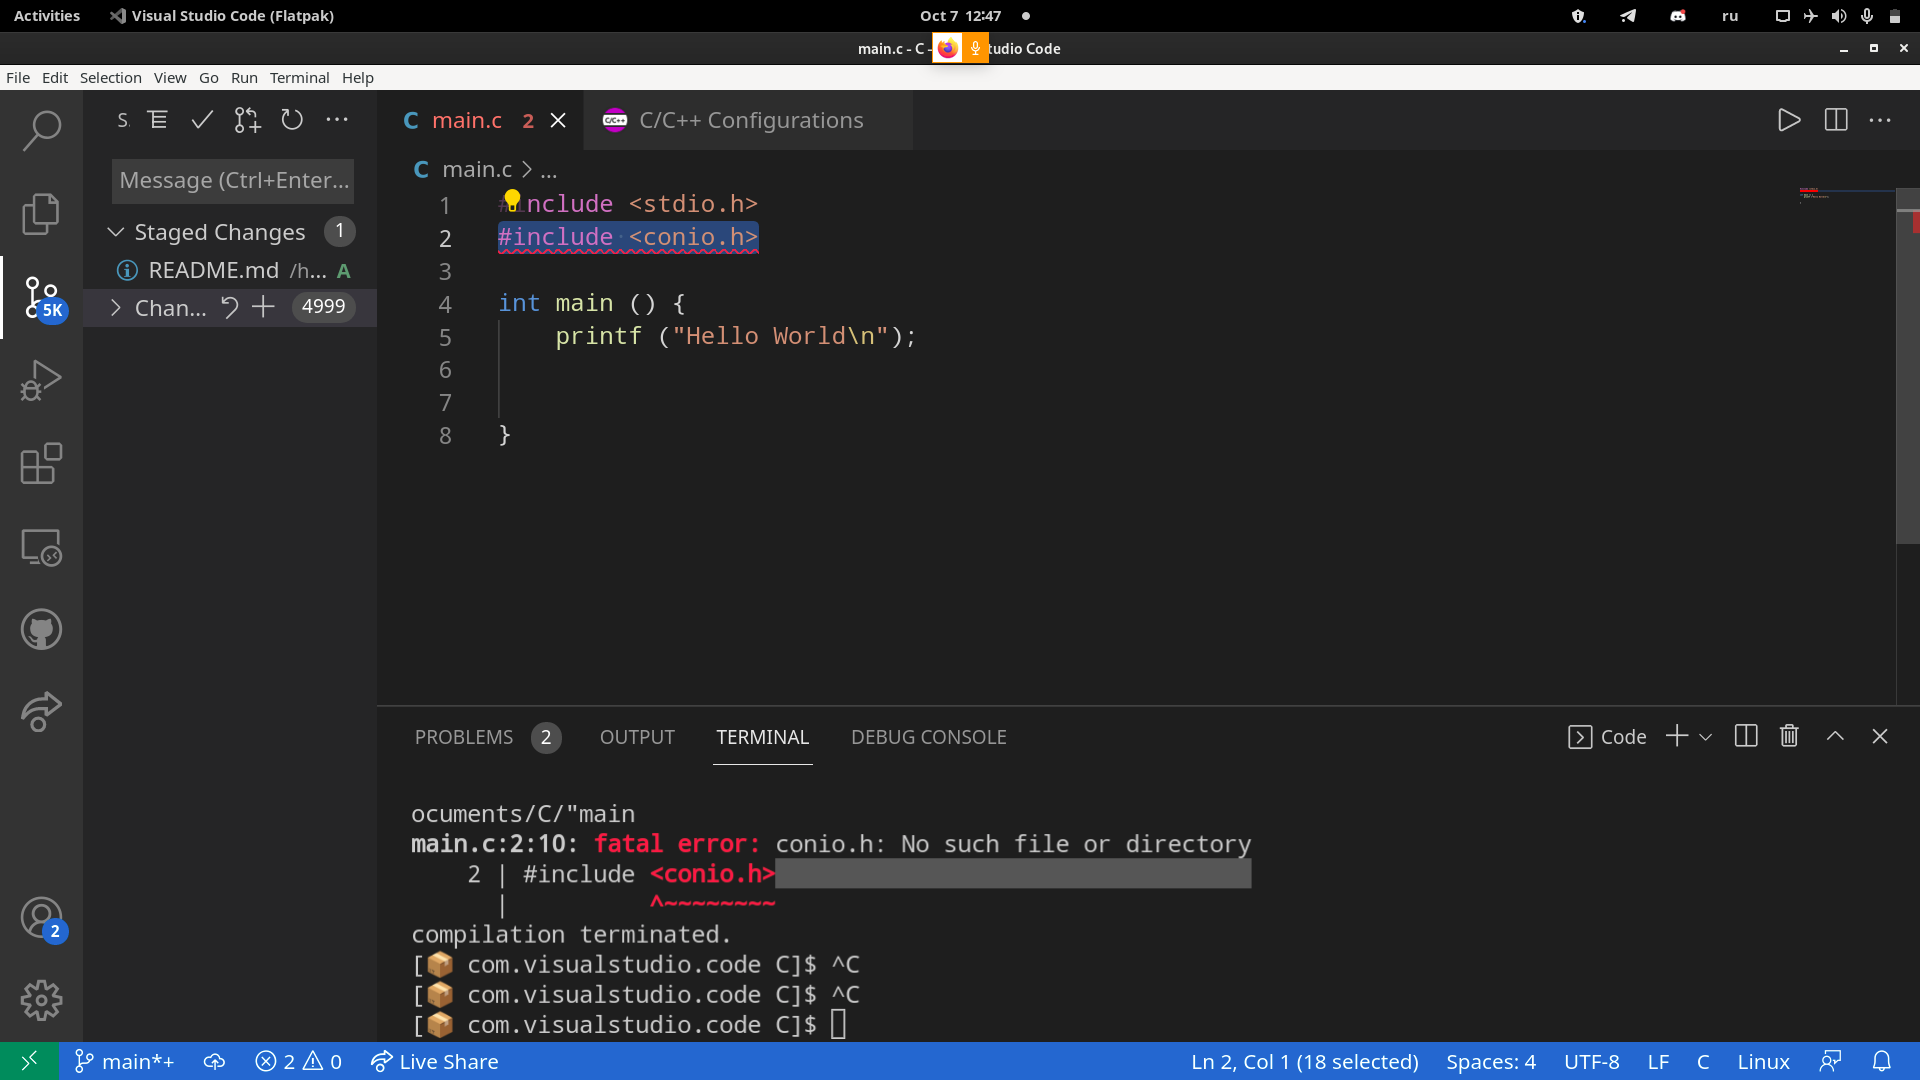The width and height of the screenshot is (1920, 1080).
Task: Open the Search view in activity bar
Action: [41, 130]
